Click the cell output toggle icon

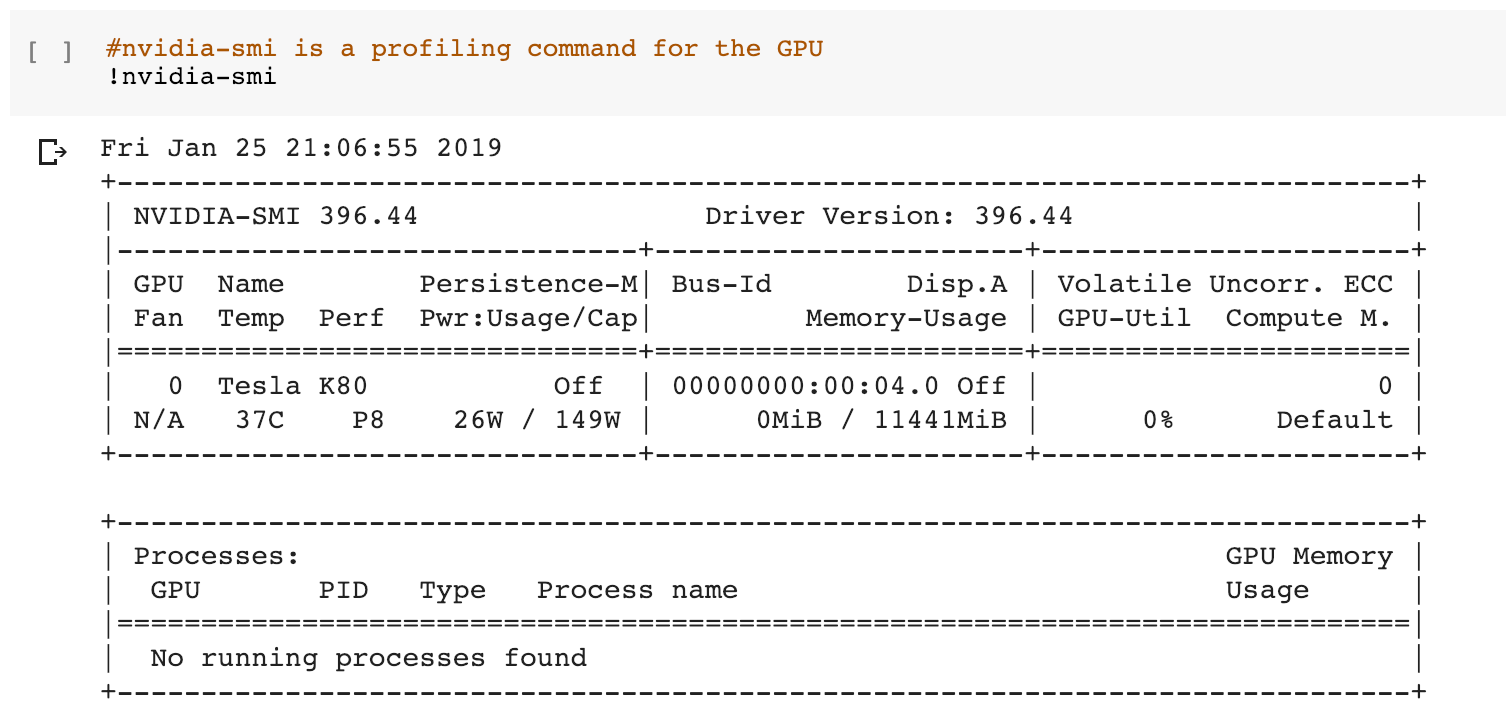point(52,152)
